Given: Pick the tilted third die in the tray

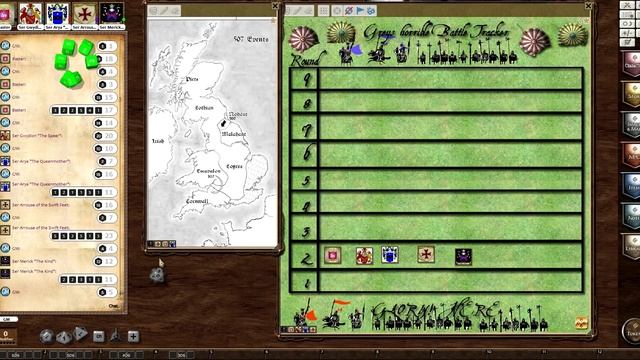Looking at the screenshot, I should click(x=80, y=334).
